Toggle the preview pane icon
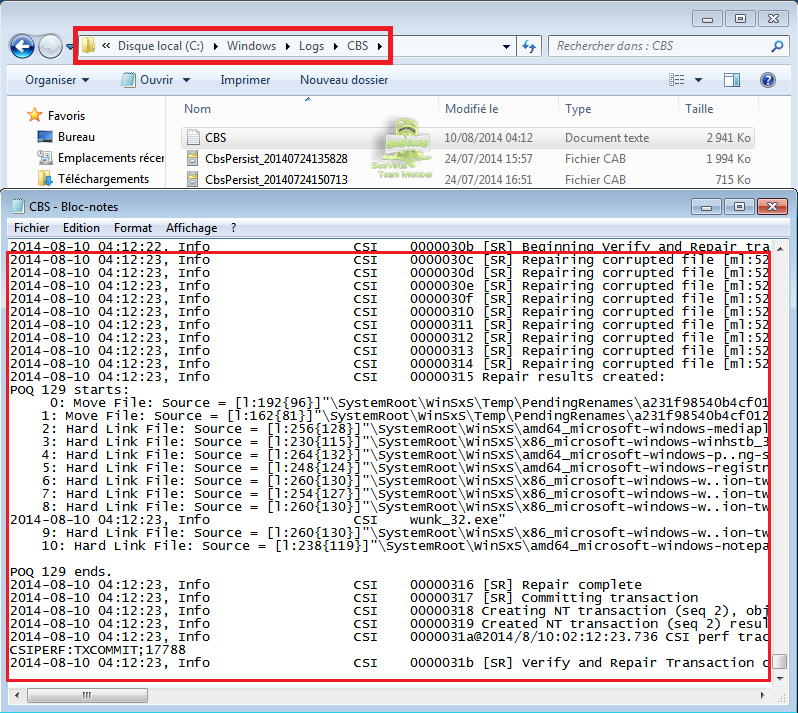The width and height of the screenshot is (798, 713). click(x=732, y=80)
